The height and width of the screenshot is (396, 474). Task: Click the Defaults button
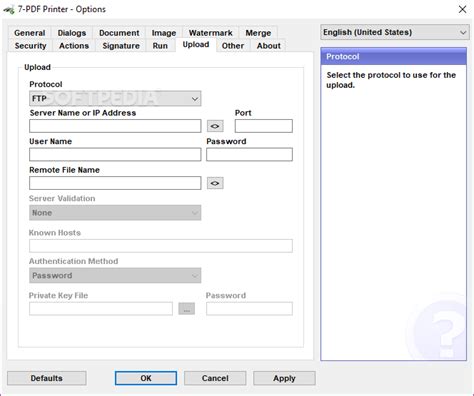pos(47,378)
